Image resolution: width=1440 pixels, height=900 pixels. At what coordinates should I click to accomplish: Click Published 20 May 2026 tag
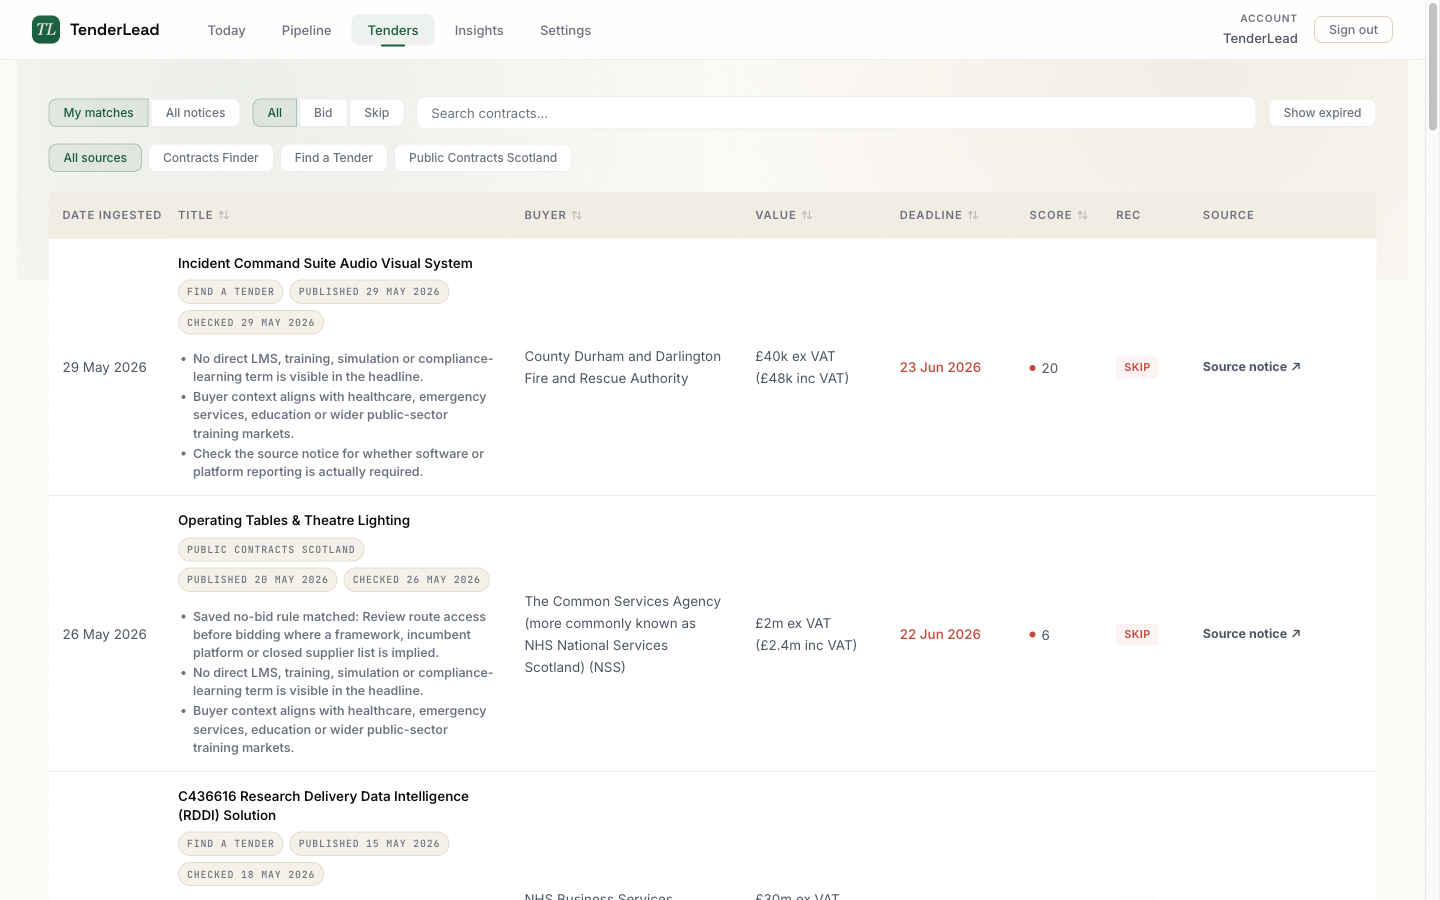tap(258, 580)
